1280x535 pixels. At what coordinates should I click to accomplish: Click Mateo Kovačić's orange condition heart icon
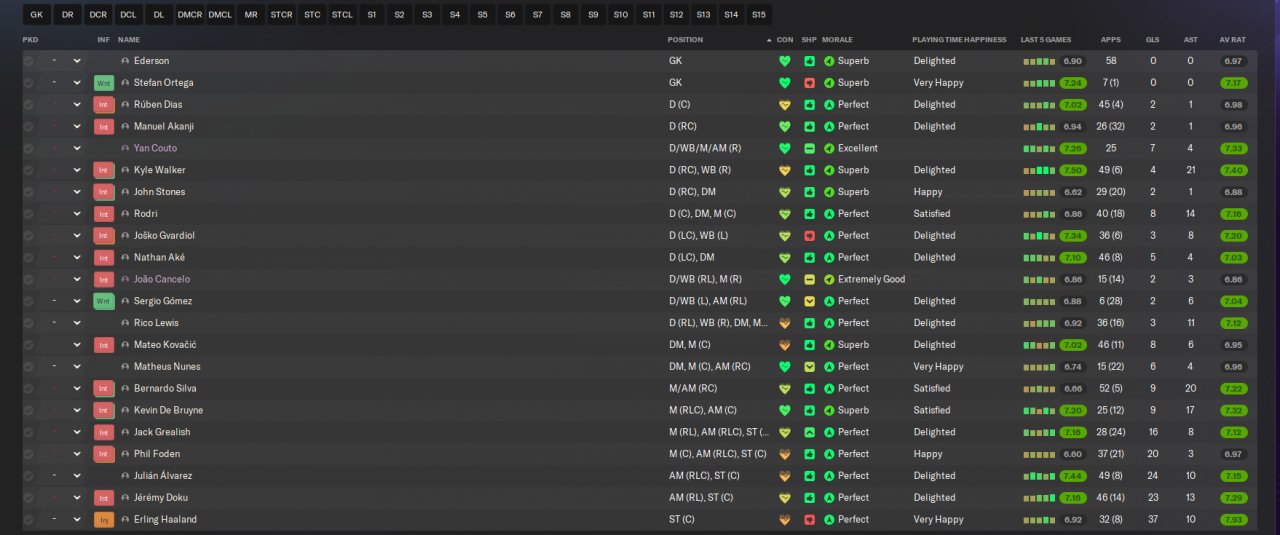point(784,345)
